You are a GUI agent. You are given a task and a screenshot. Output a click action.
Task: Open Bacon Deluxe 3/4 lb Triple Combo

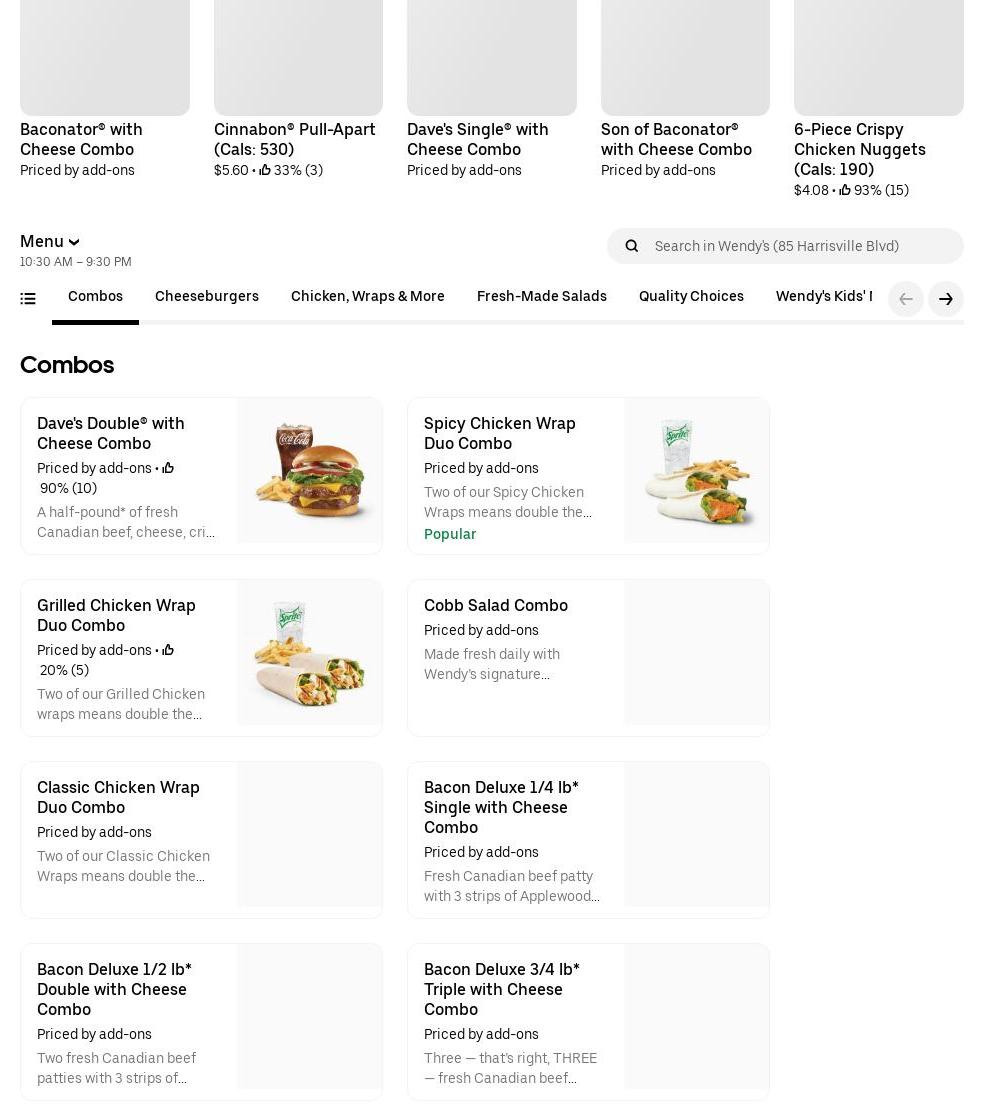pyautogui.click(x=502, y=989)
